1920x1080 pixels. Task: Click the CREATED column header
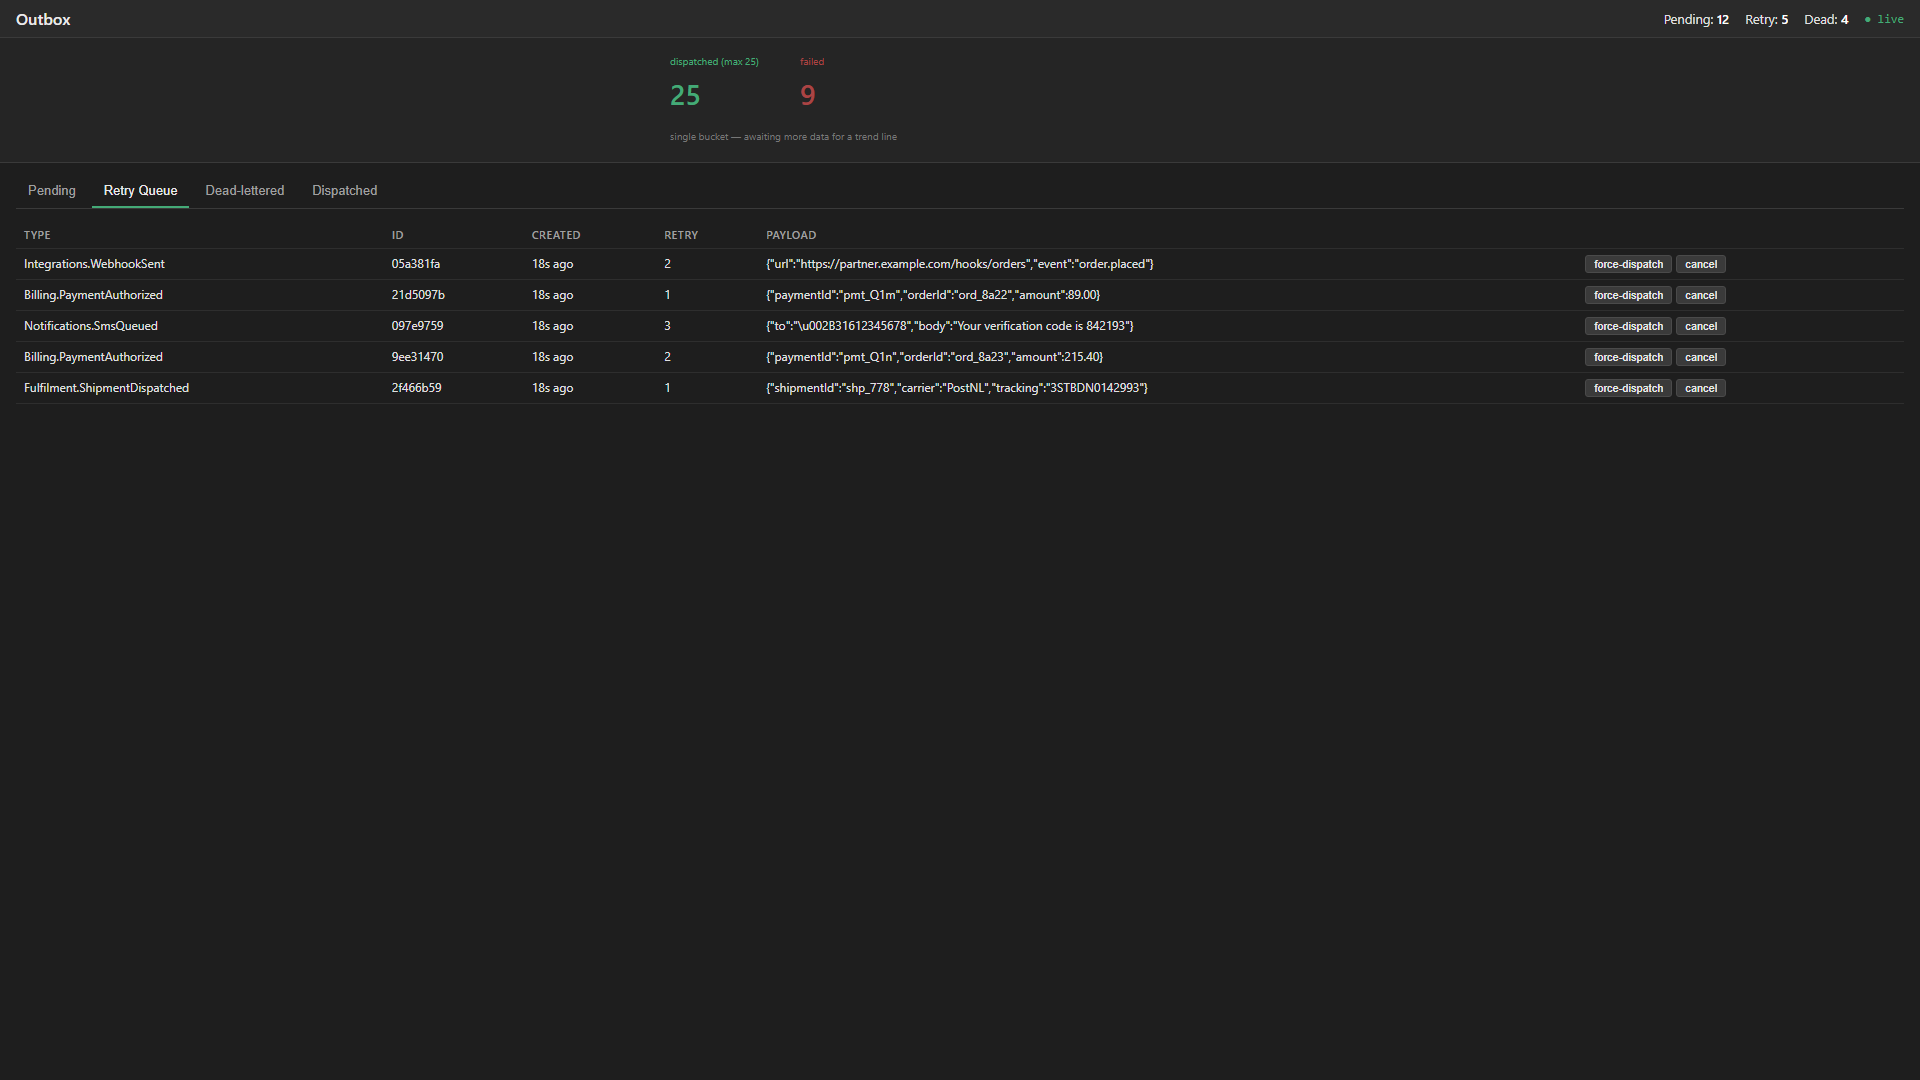(x=556, y=235)
